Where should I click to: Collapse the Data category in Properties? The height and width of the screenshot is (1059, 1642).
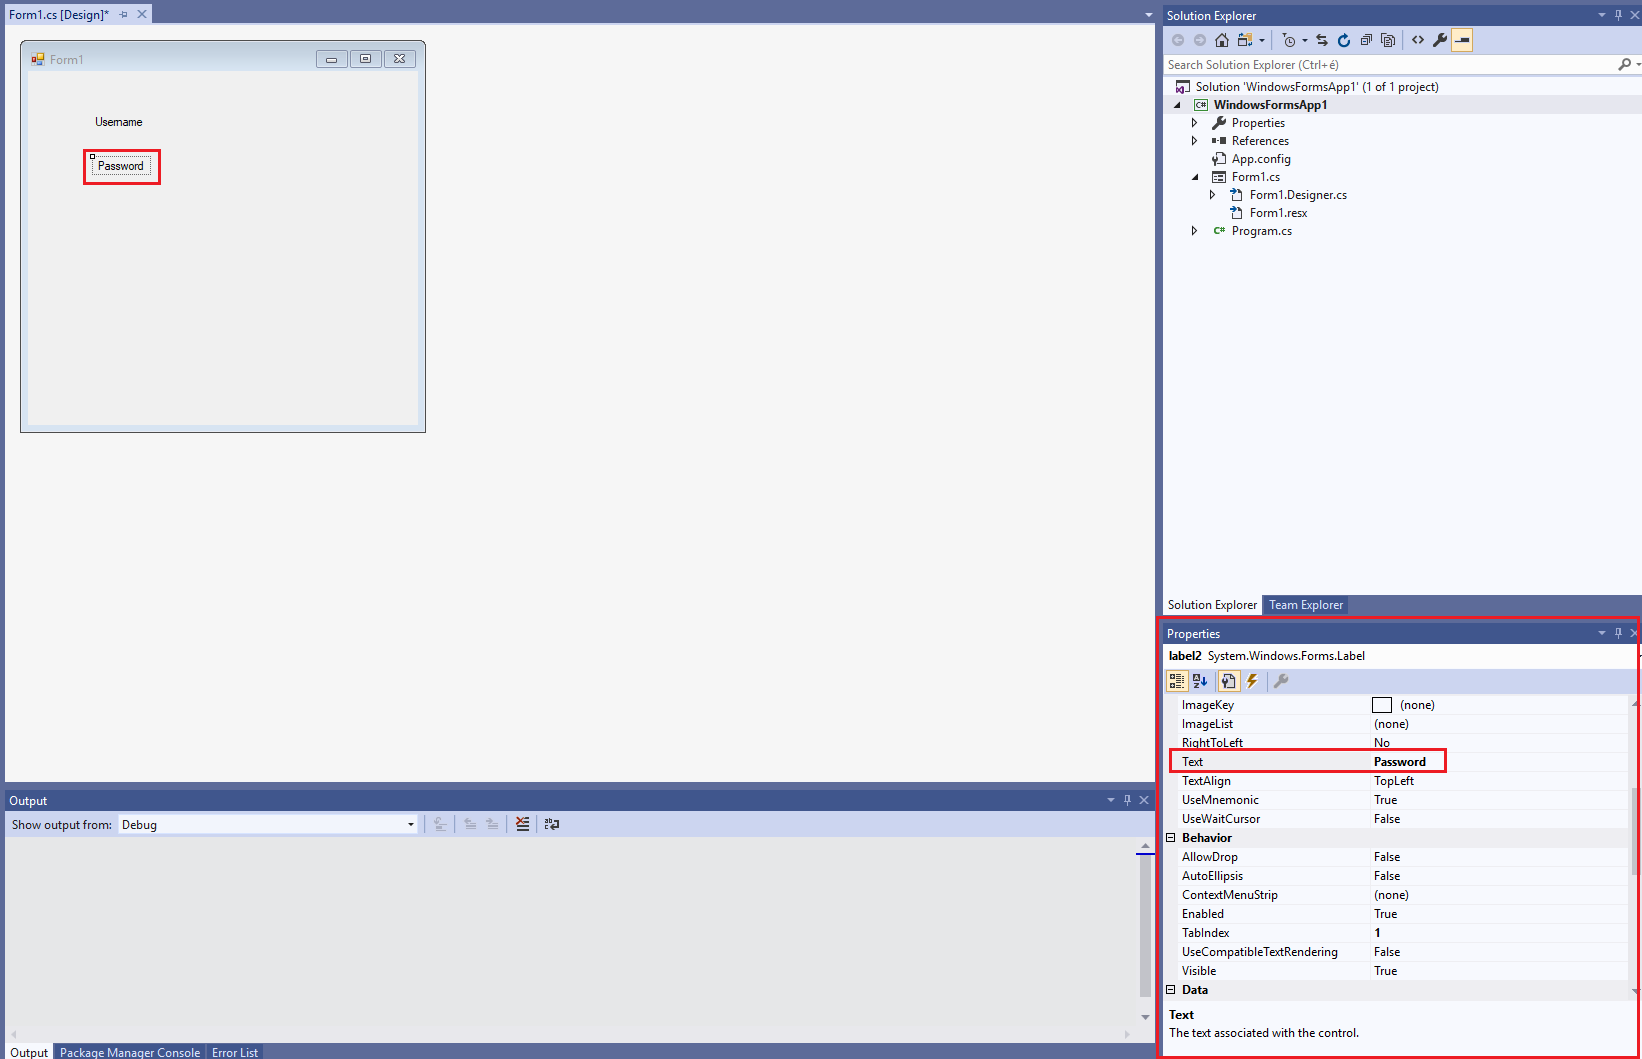[1171, 990]
